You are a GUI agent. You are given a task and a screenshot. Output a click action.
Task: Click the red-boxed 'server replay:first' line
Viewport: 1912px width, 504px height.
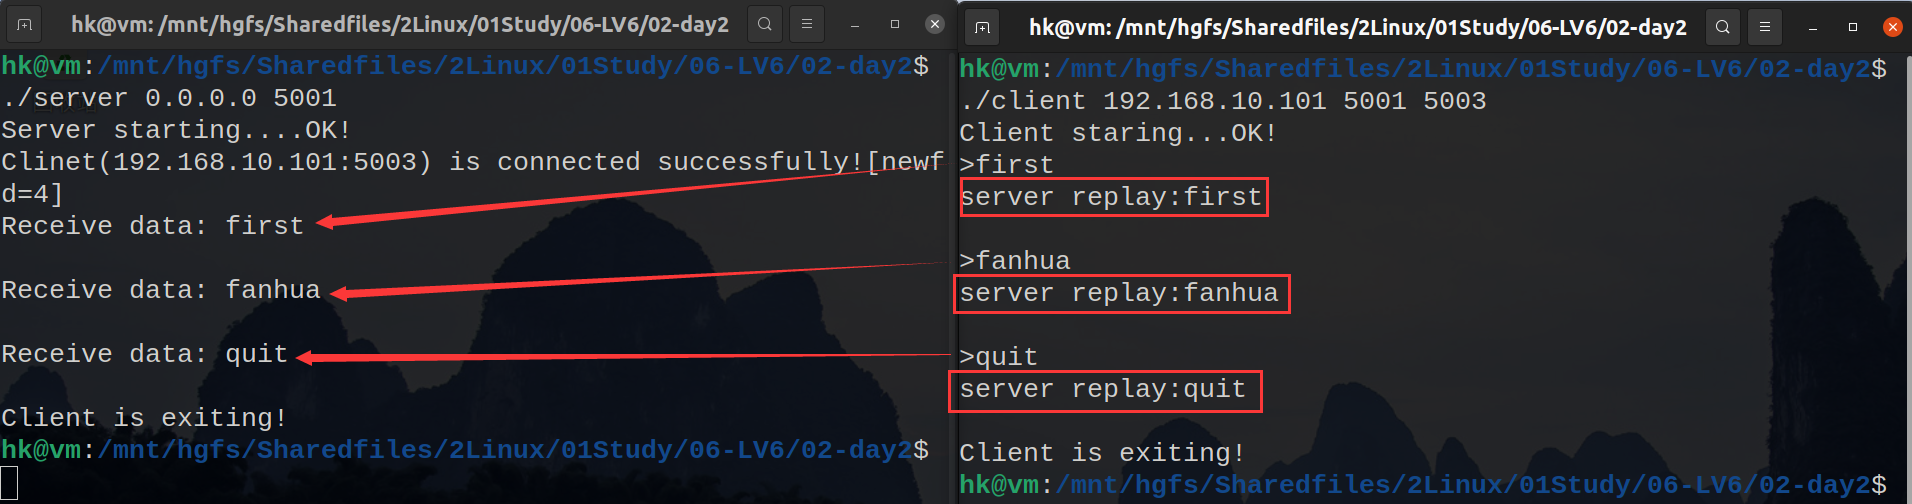tap(1111, 197)
